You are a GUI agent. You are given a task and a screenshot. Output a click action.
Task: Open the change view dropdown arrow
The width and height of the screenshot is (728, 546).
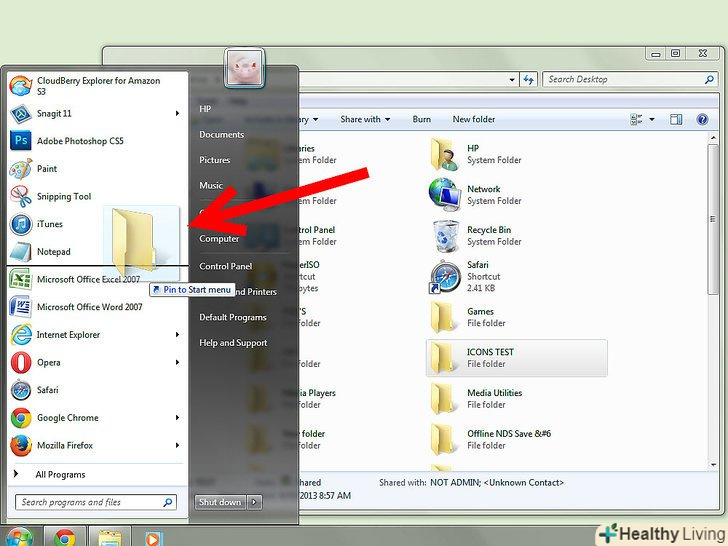click(x=652, y=119)
